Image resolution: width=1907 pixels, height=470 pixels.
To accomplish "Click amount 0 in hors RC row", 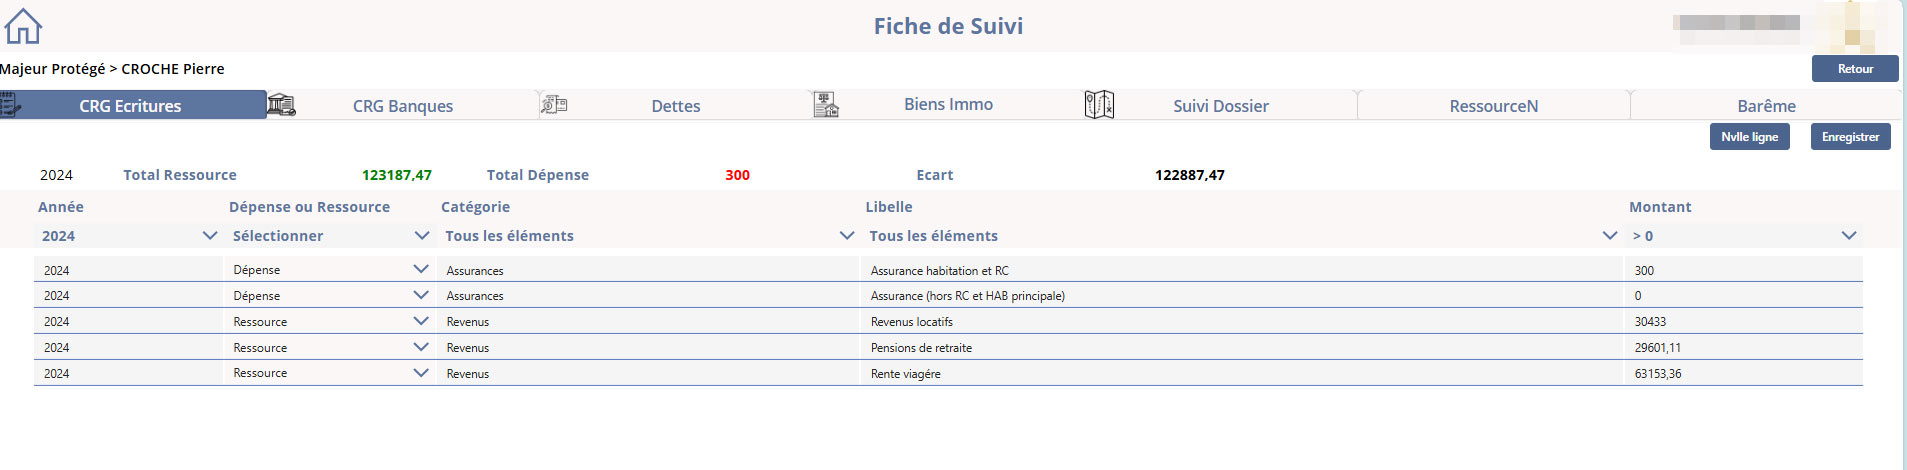I will point(1743,296).
